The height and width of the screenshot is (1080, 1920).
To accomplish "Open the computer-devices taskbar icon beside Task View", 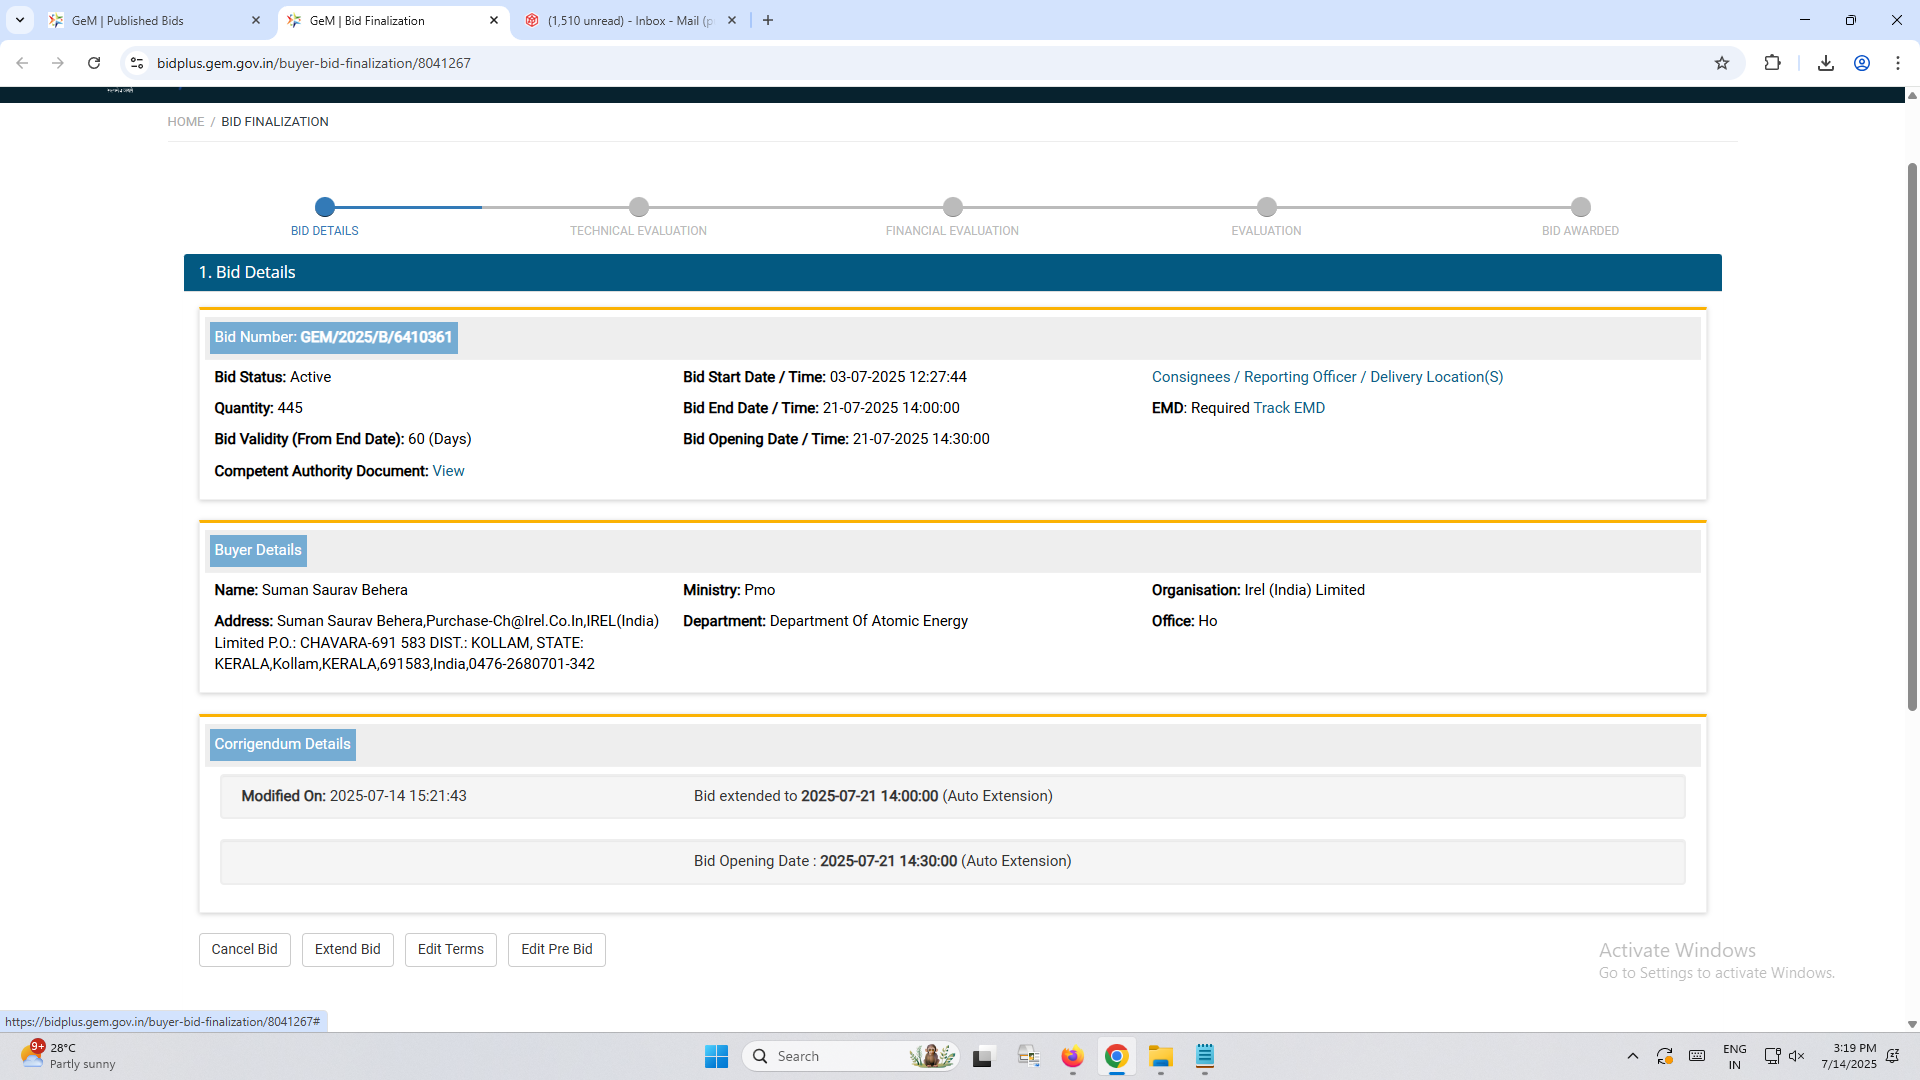I will pos(1028,1056).
